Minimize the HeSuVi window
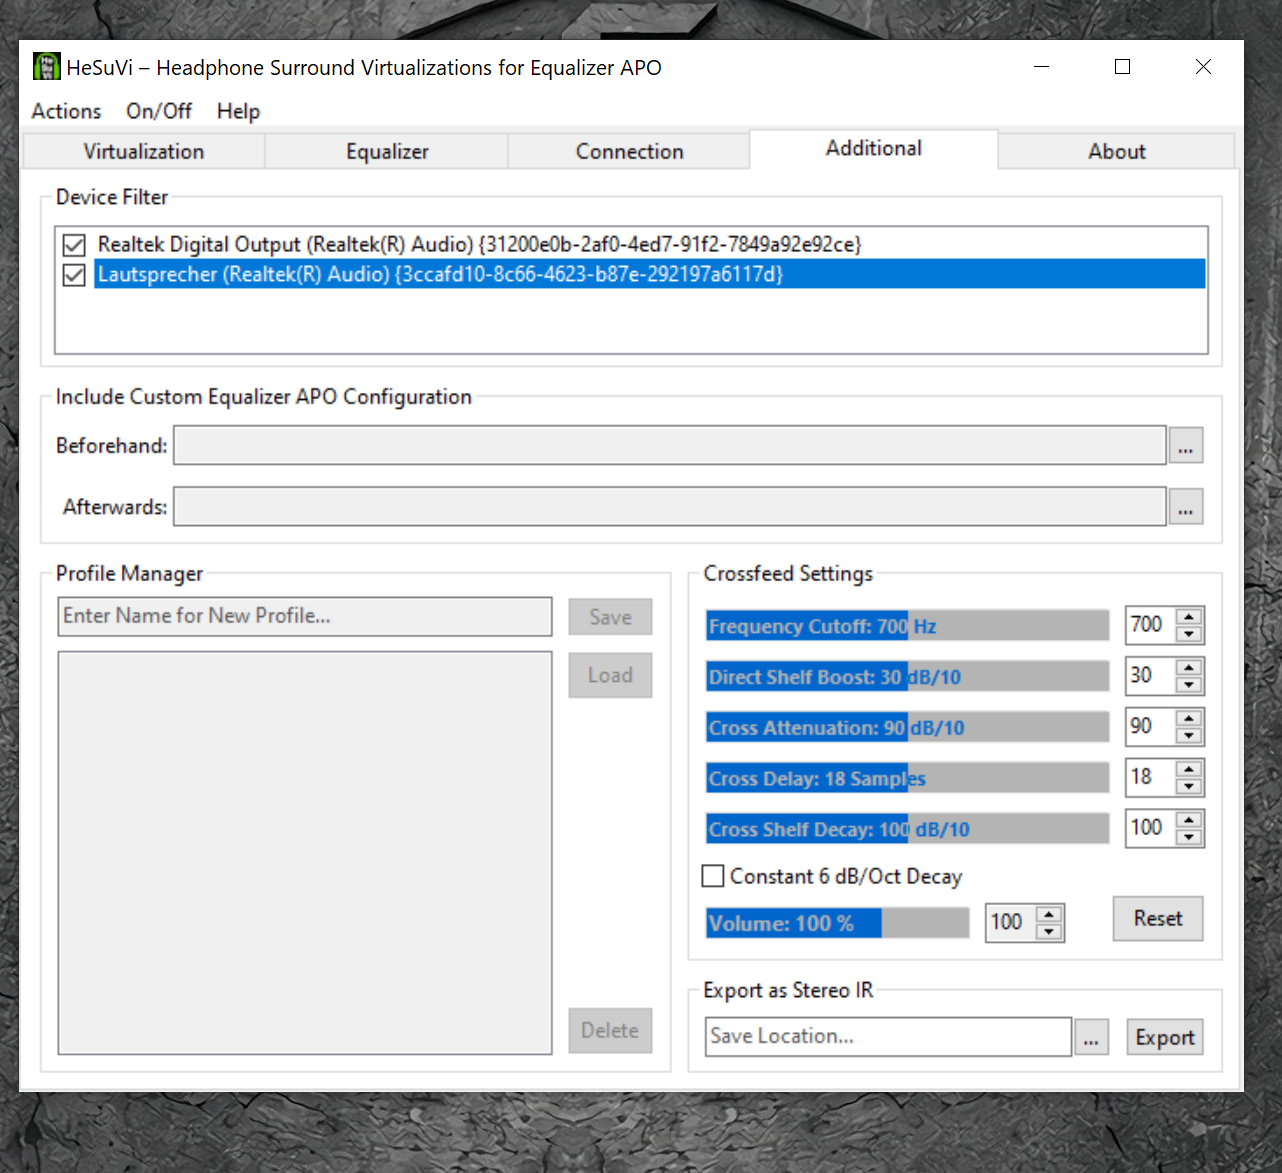Viewport: 1282px width, 1173px height. [1042, 67]
